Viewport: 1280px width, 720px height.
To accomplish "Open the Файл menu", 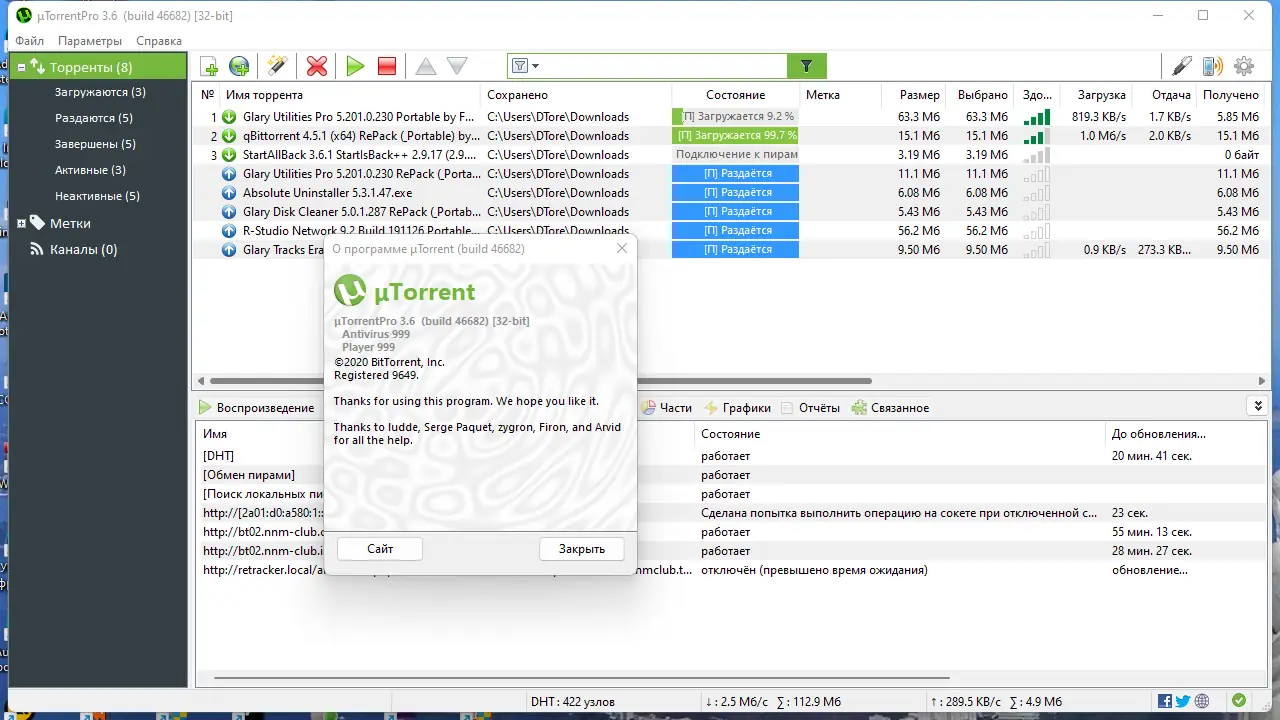I will coord(30,41).
